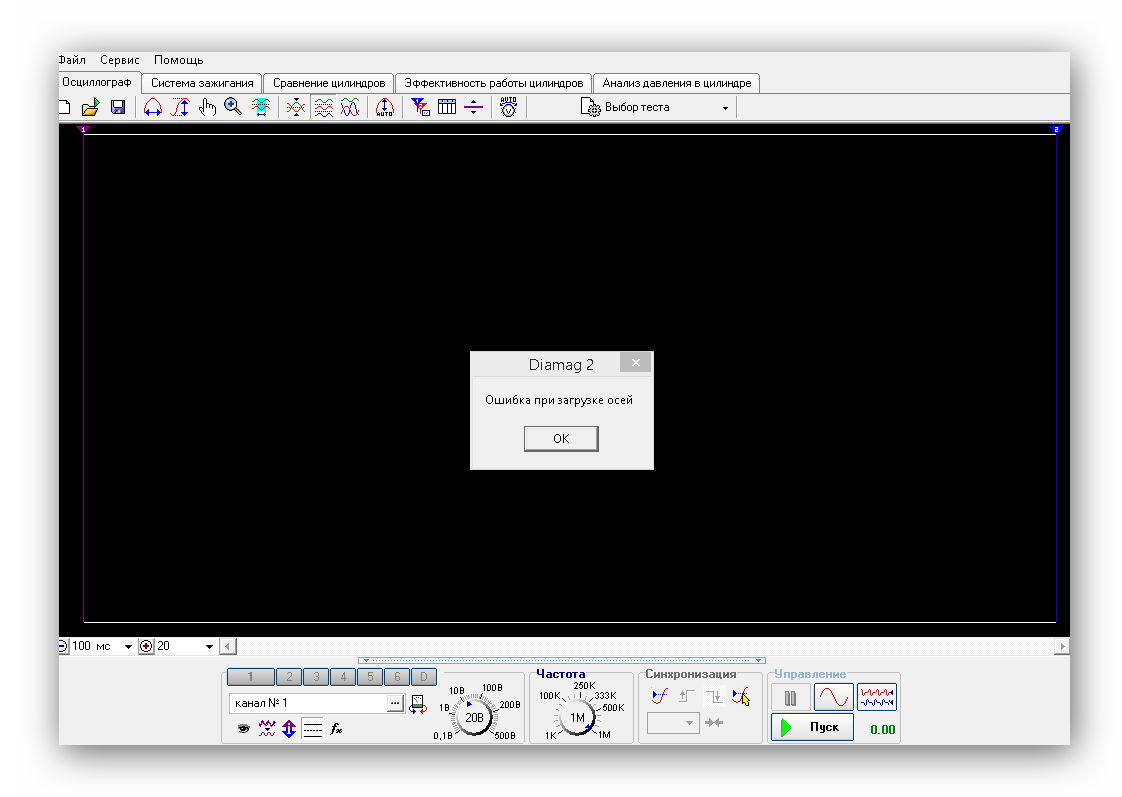Viewport: 1122px width, 797px height.
Task: Click the ellipsis button beside канал № 1
Action: [x=395, y=703]
